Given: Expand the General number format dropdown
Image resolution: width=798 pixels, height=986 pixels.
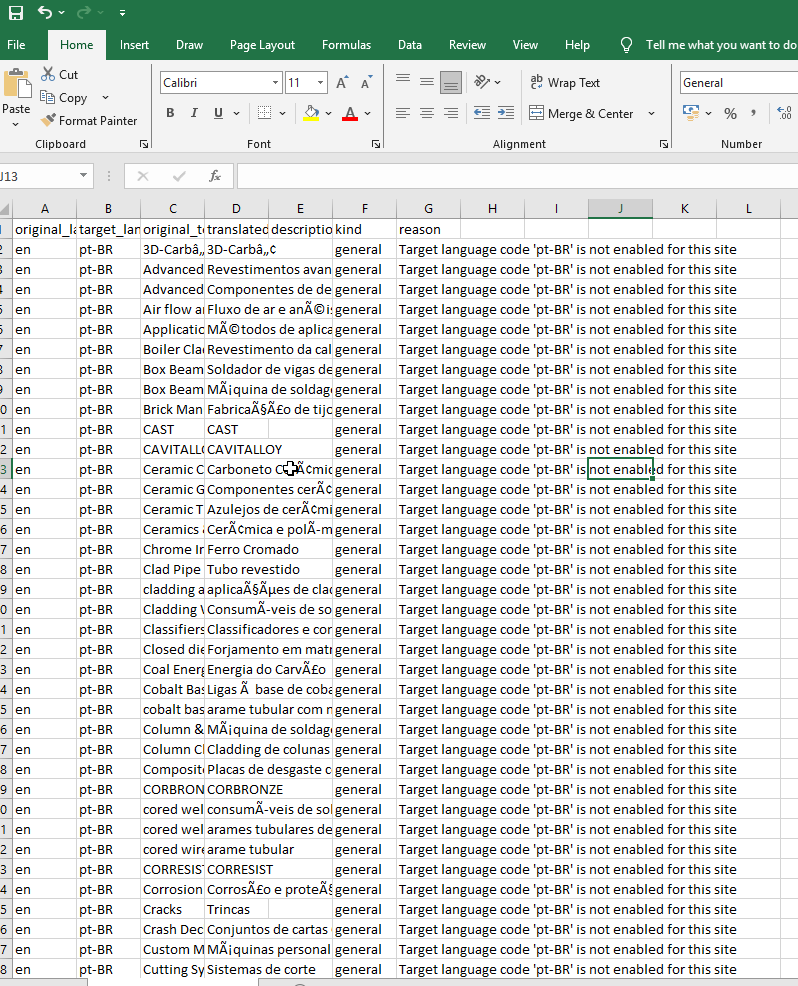Looking at the screenshot, I should click(x=738, y=83).
